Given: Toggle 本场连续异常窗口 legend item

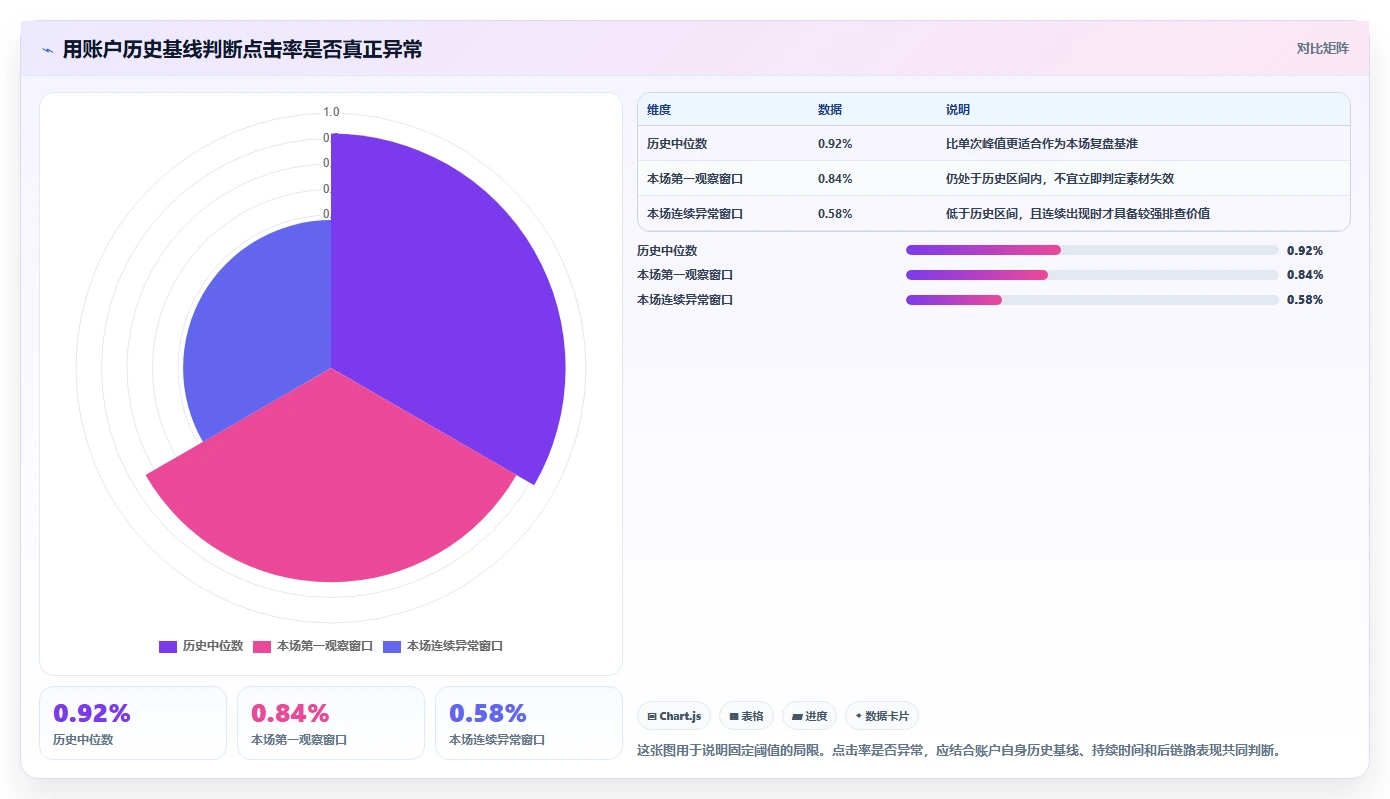Looking at the screenshot, I should (x=443, y=646).
